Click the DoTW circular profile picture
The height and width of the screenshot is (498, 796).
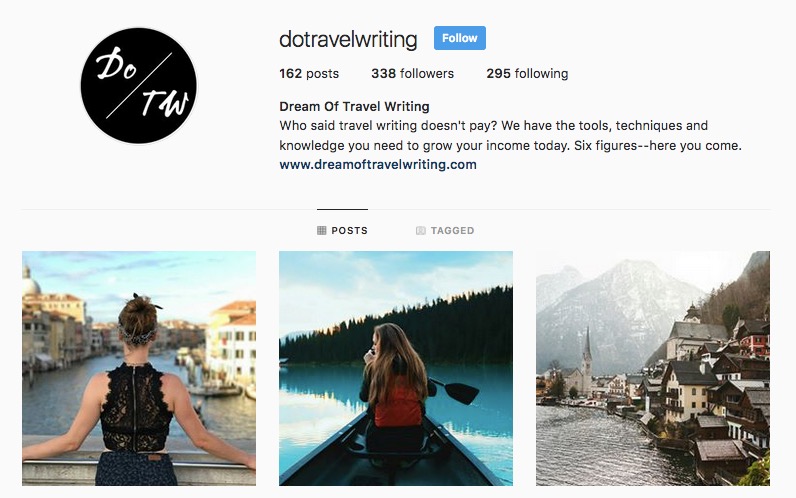click(139, 86)
